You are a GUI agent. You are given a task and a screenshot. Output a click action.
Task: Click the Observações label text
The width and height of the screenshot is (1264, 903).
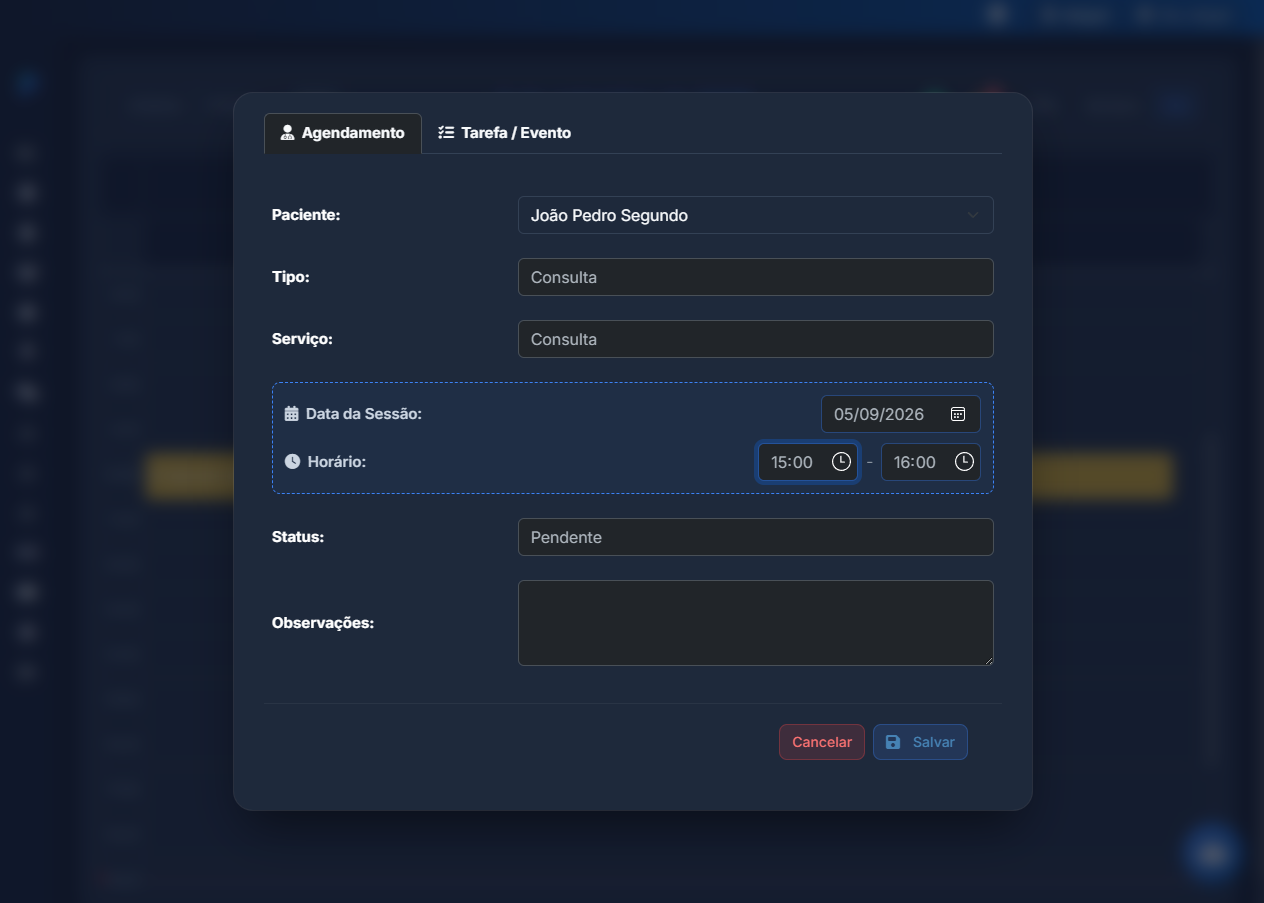click(x=323, y=623)
